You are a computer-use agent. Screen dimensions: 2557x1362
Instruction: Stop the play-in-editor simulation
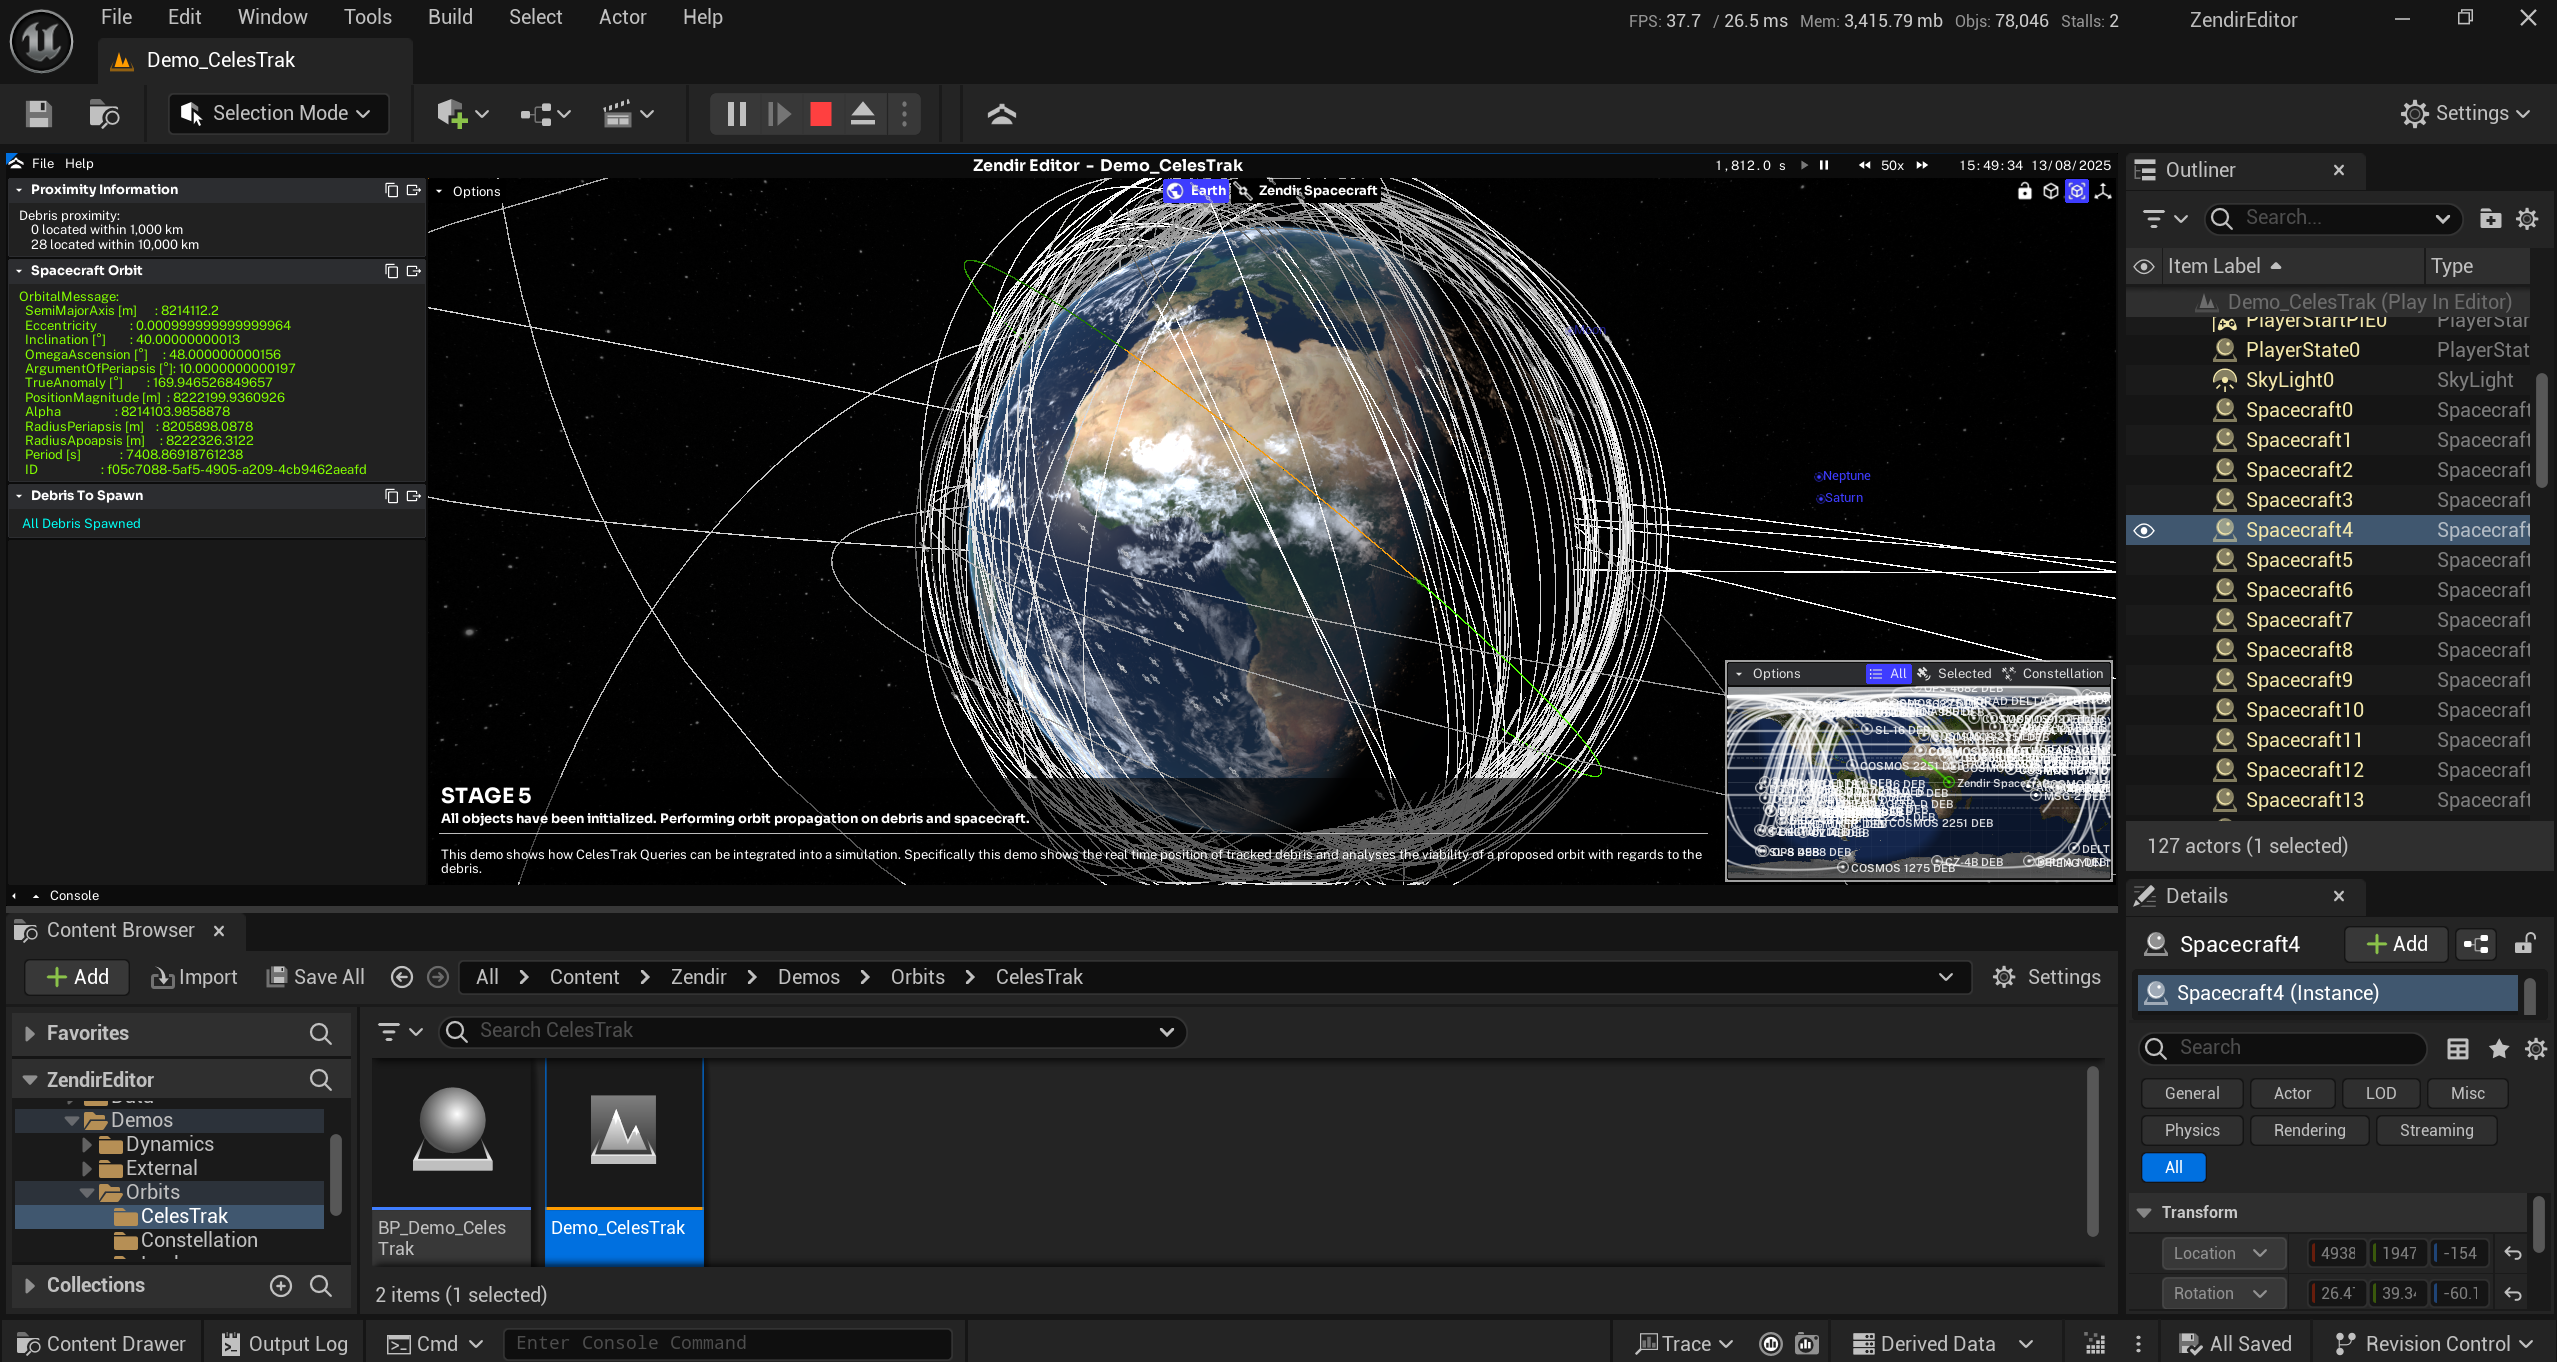click(x=820, y=114)
